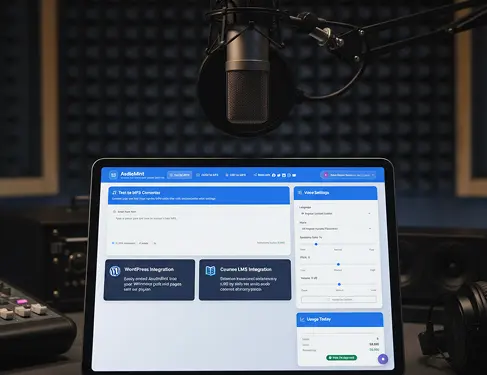Switch to the second header tab
The height and width of the screenshot is (375, 487).
point(207,175)
